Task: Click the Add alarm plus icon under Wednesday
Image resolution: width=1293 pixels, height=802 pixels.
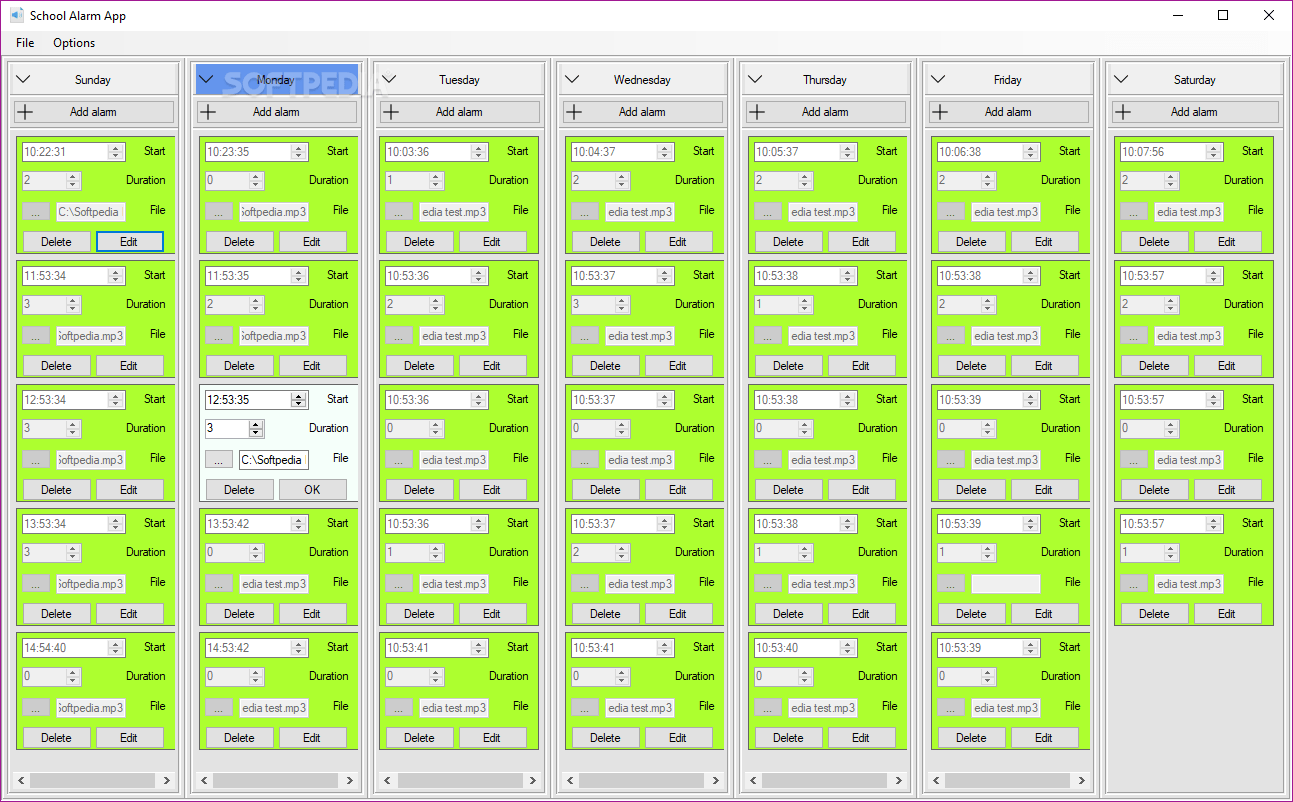Action: (573, 111)
